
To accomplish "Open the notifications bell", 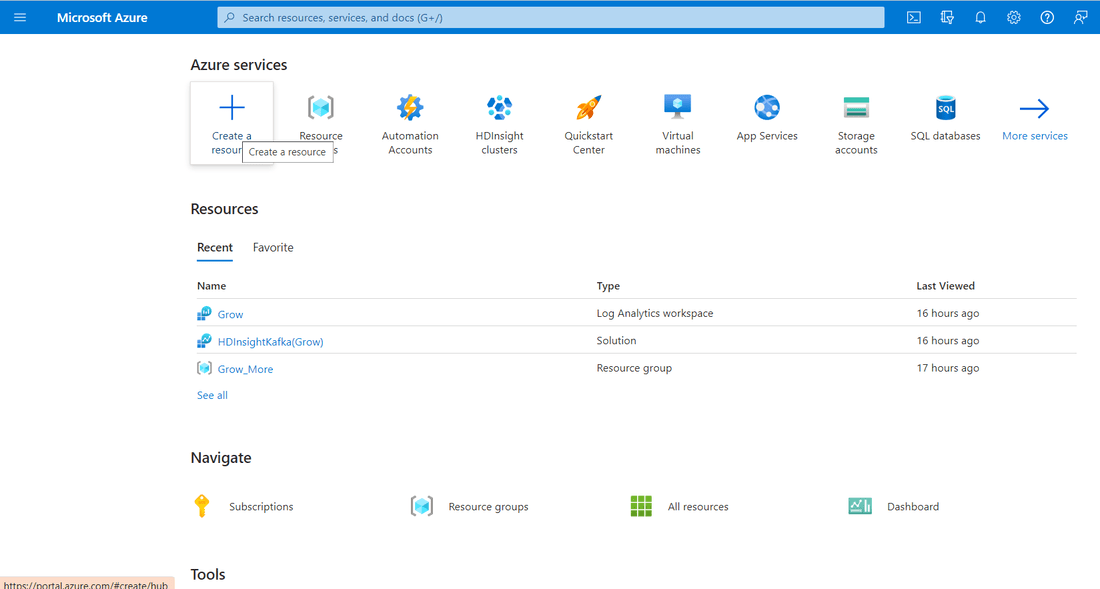I will (x=980, y=18).
